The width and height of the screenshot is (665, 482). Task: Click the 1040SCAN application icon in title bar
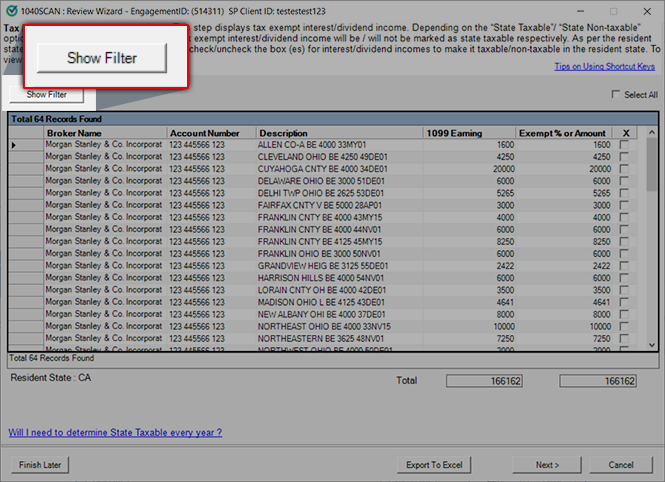(11, 9)
